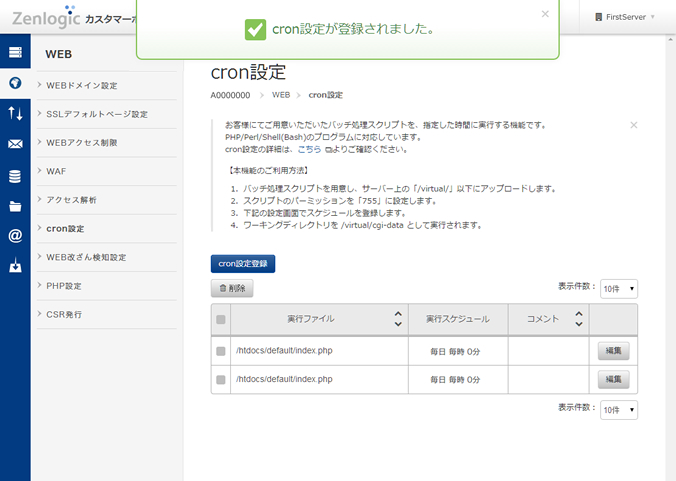Sort by the コメント column arrows
676x481 pixels.
click(x=579, y=319)
